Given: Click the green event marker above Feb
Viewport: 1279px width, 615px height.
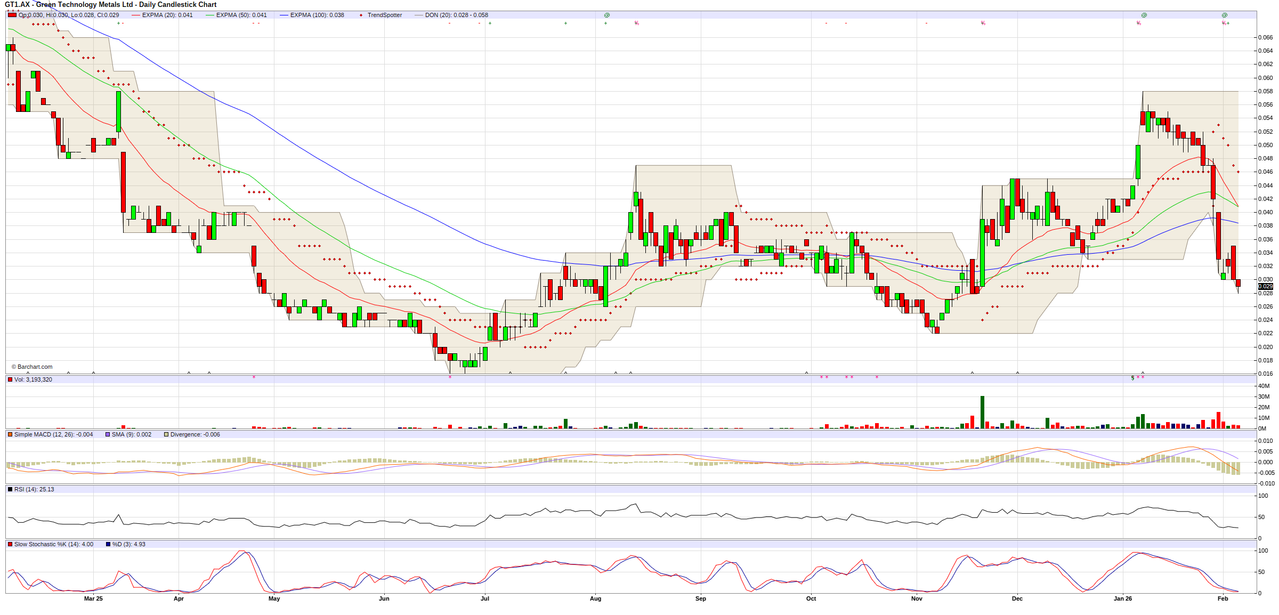Looking at the screenshot, I should point(1225,16).
